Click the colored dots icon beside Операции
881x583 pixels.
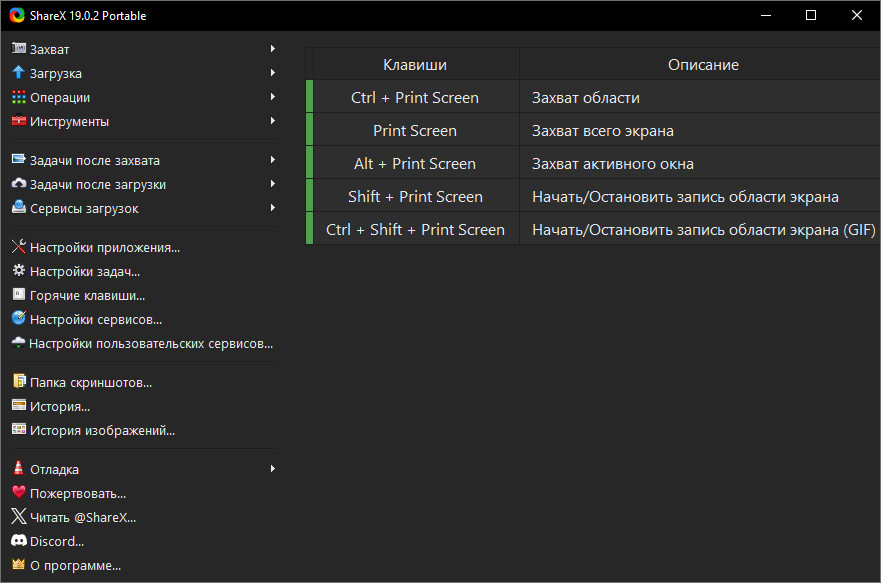[x=18, y=97]
